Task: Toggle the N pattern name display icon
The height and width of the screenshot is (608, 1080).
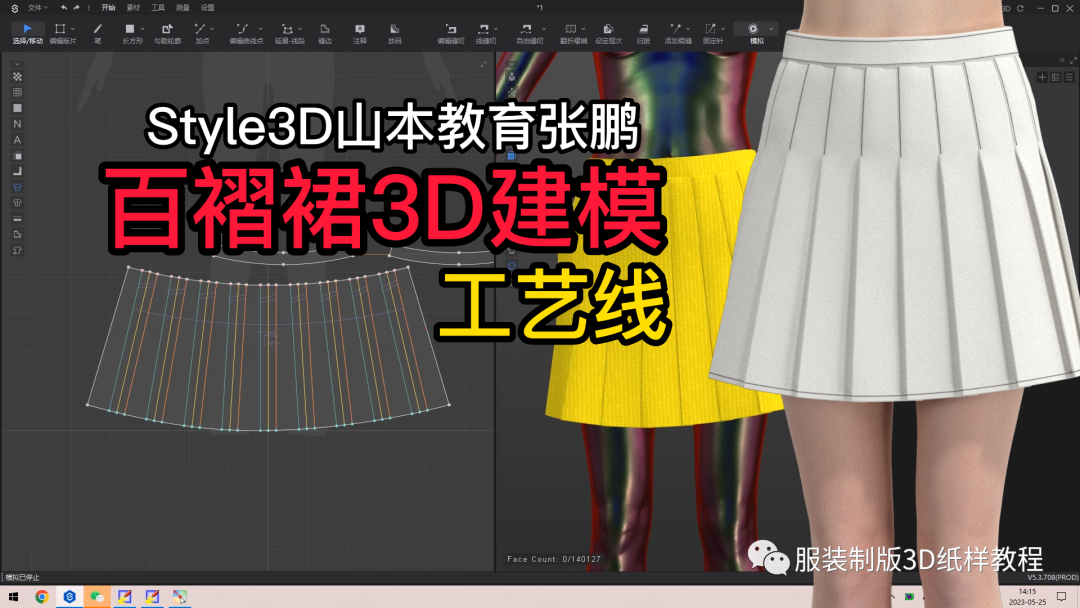Action: (x=17, y=124)
